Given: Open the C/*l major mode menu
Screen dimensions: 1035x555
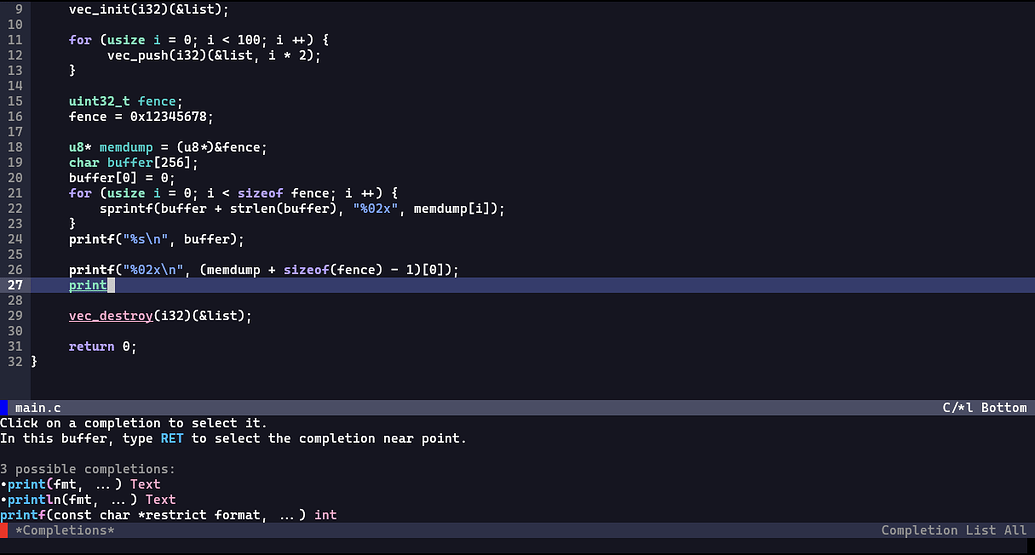Looking at the screenshot, I should click(x=958, y=408).
